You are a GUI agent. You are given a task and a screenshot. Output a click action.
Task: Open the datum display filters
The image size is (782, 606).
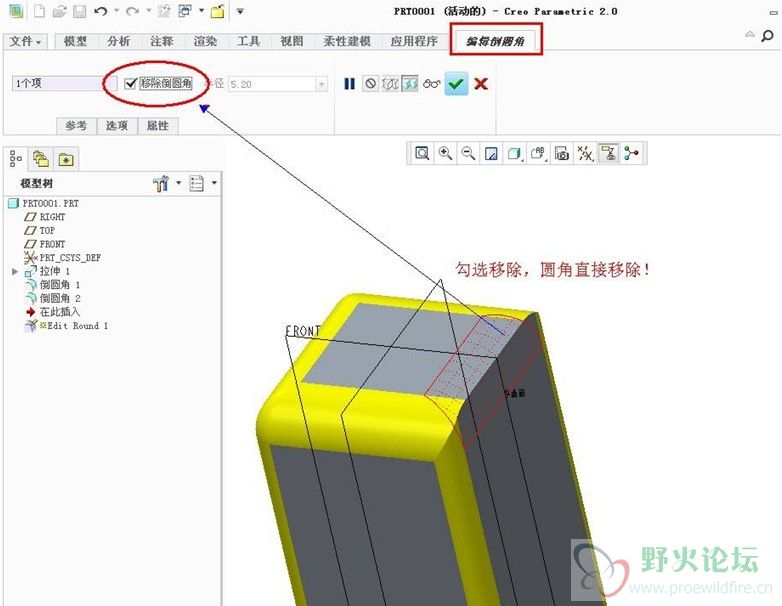click(x=585, y=153)
